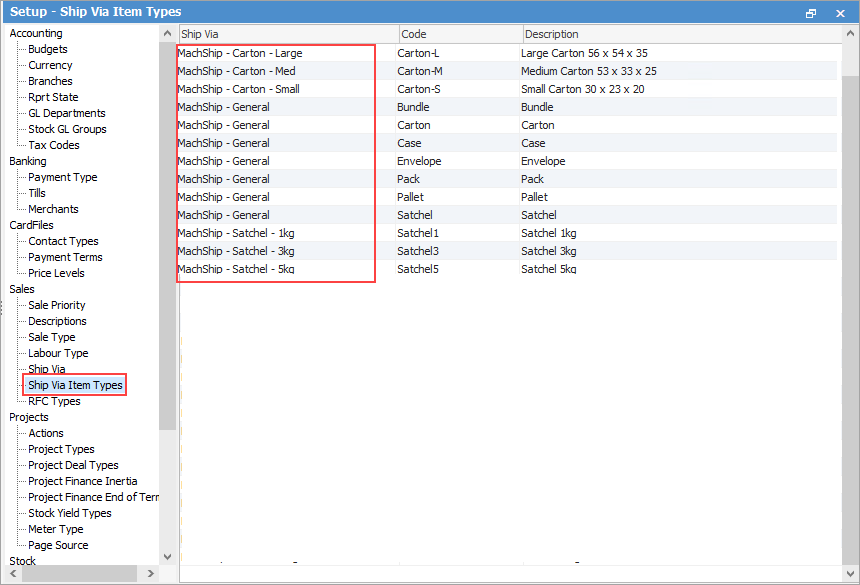Open Branches setup item

[50, 81]
